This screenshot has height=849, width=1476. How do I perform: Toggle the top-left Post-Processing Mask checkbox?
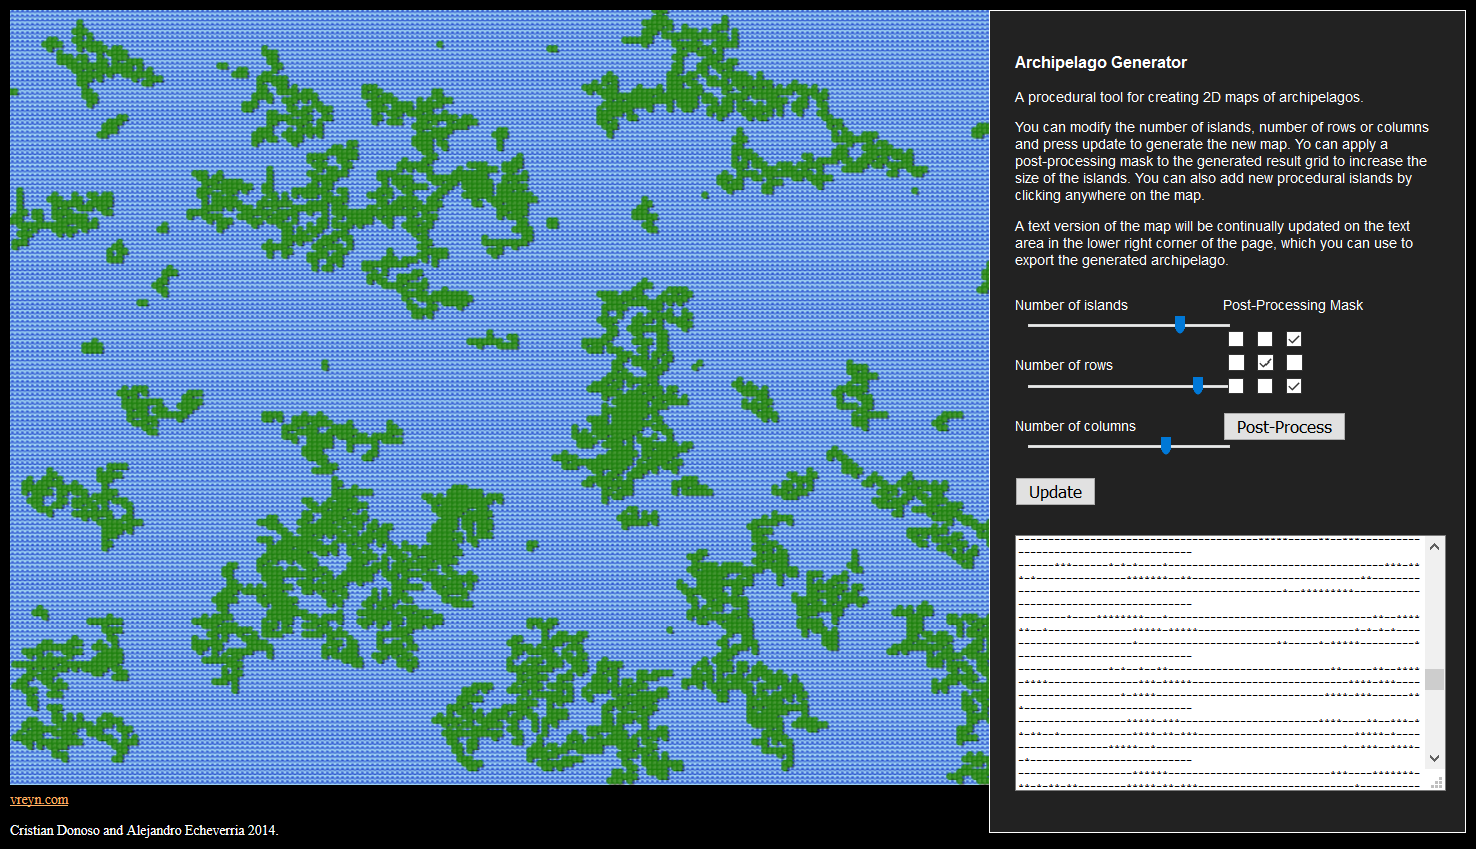coord(1236,339)
